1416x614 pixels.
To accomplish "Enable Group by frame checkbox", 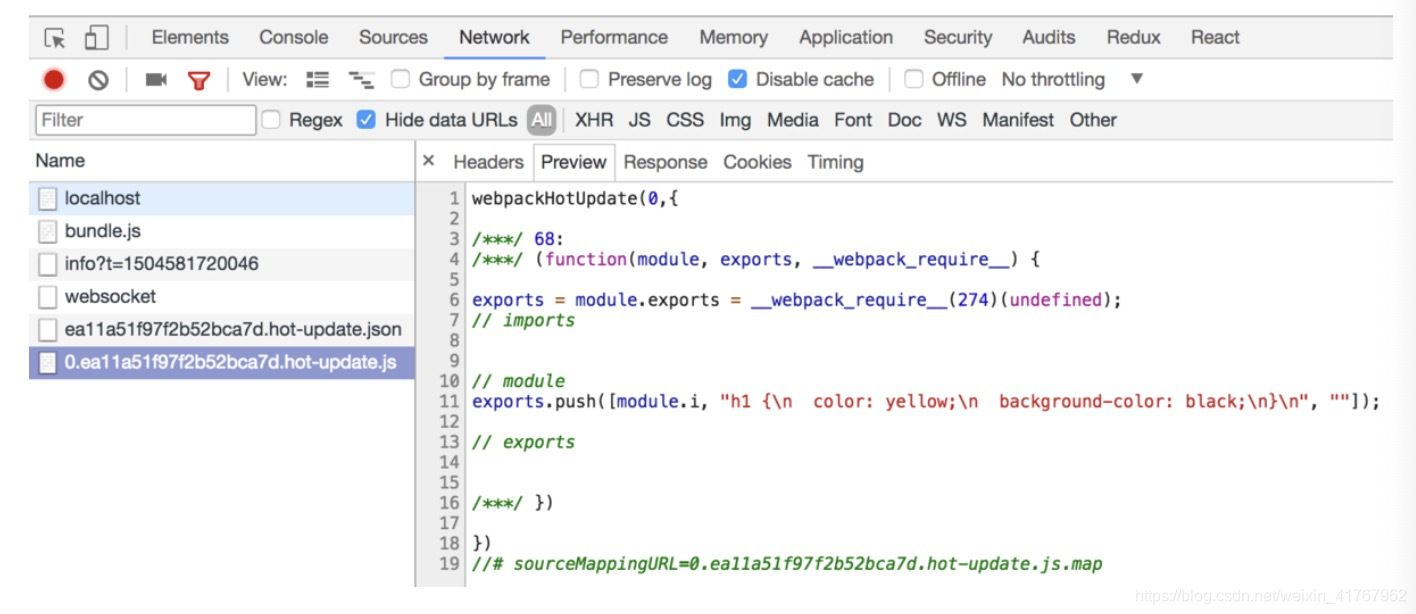I will coord(400,79).
